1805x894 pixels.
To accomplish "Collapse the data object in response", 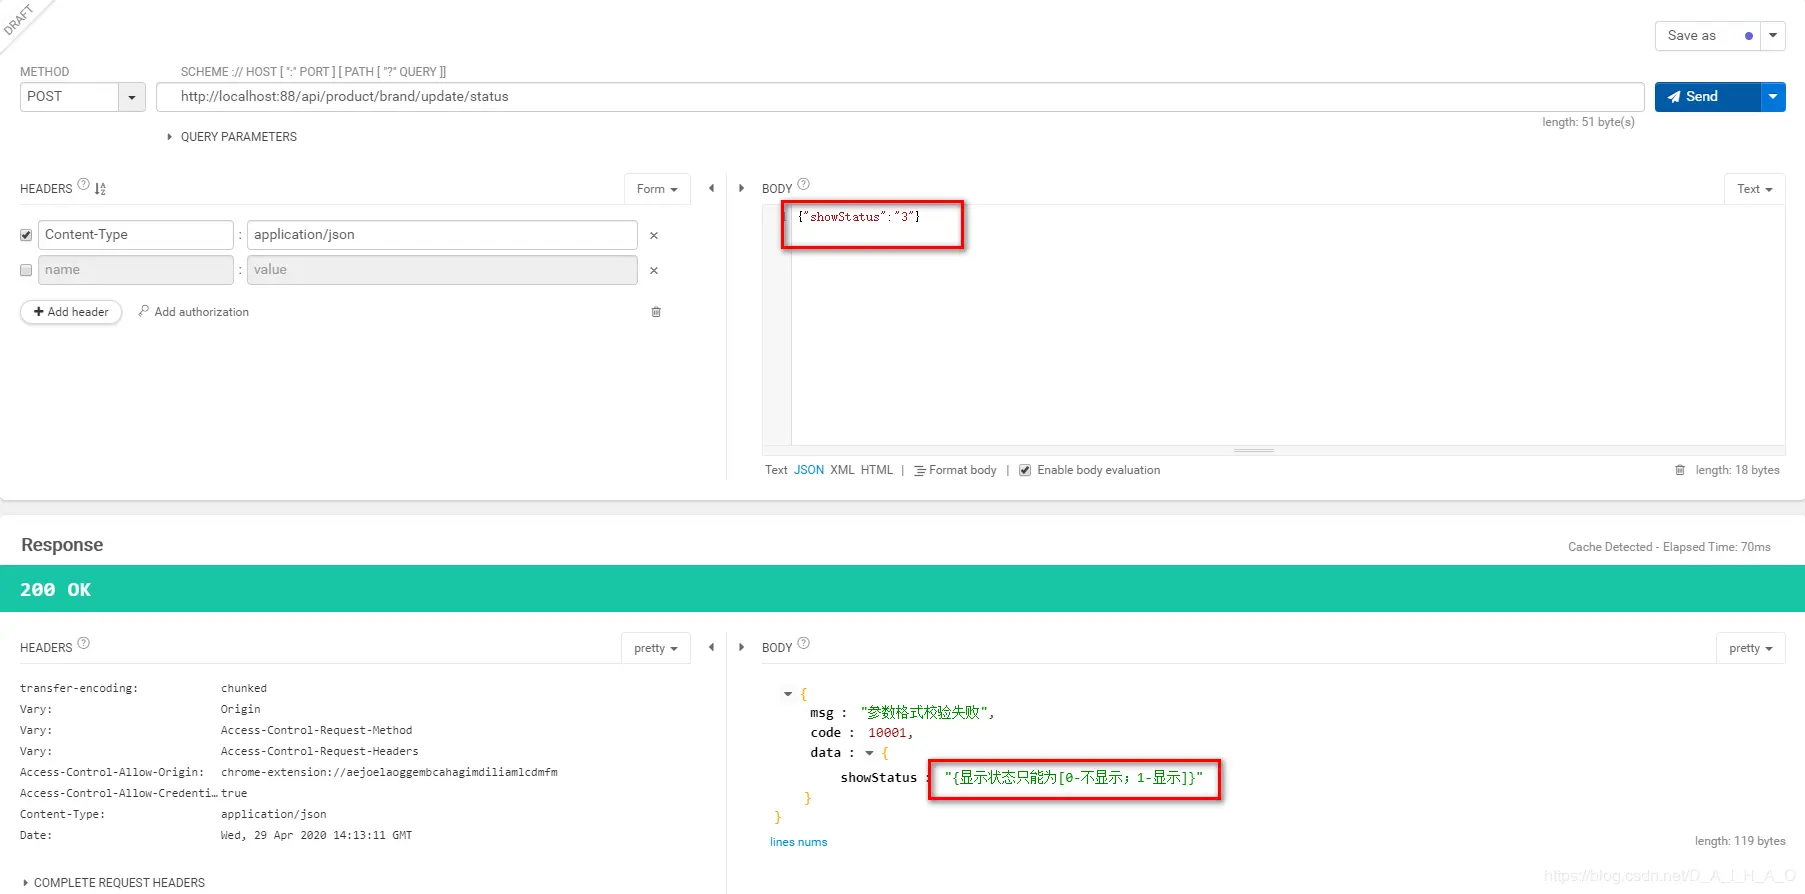I will [x=869, y=753].
